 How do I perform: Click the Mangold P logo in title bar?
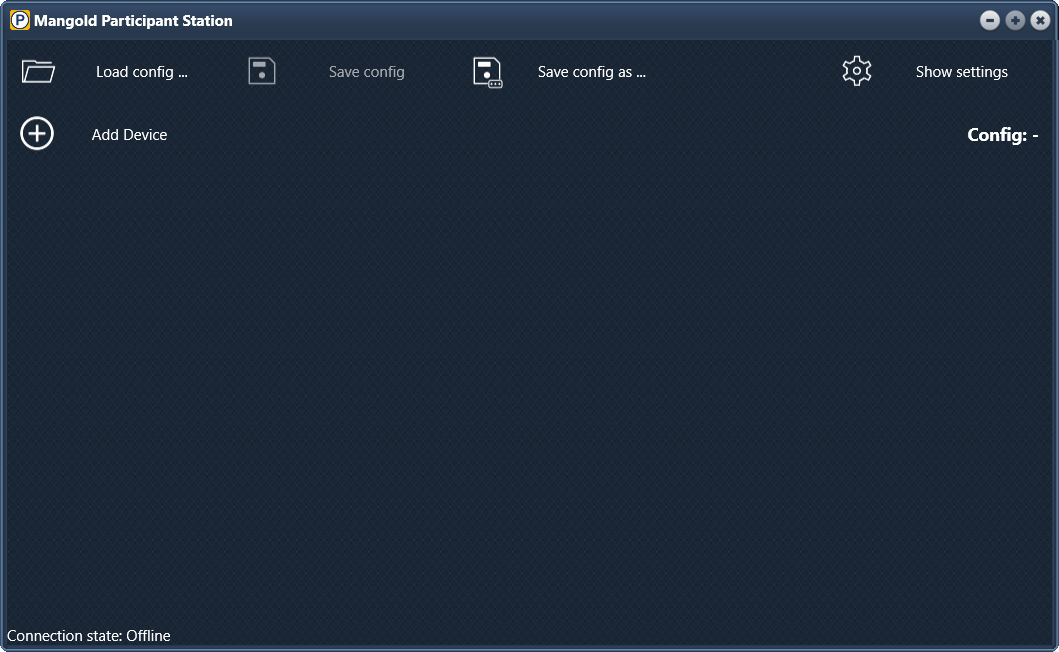pyautogui.click(x=20, y=20)
